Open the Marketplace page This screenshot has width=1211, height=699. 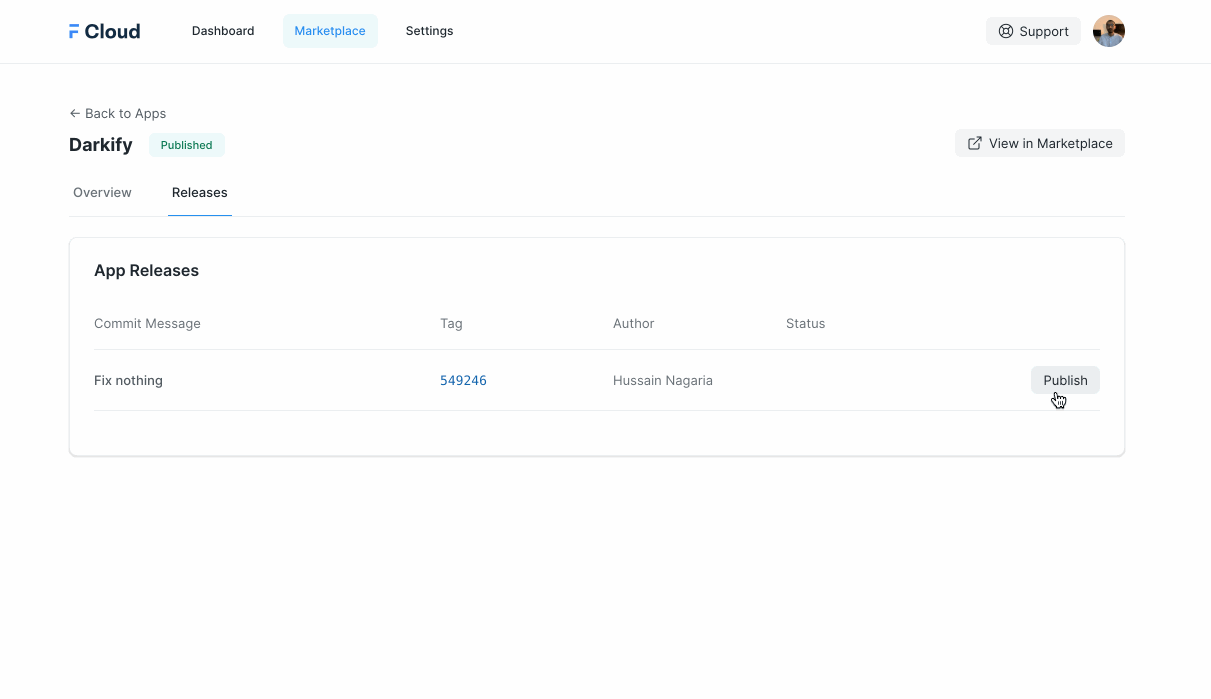point(330,30)
